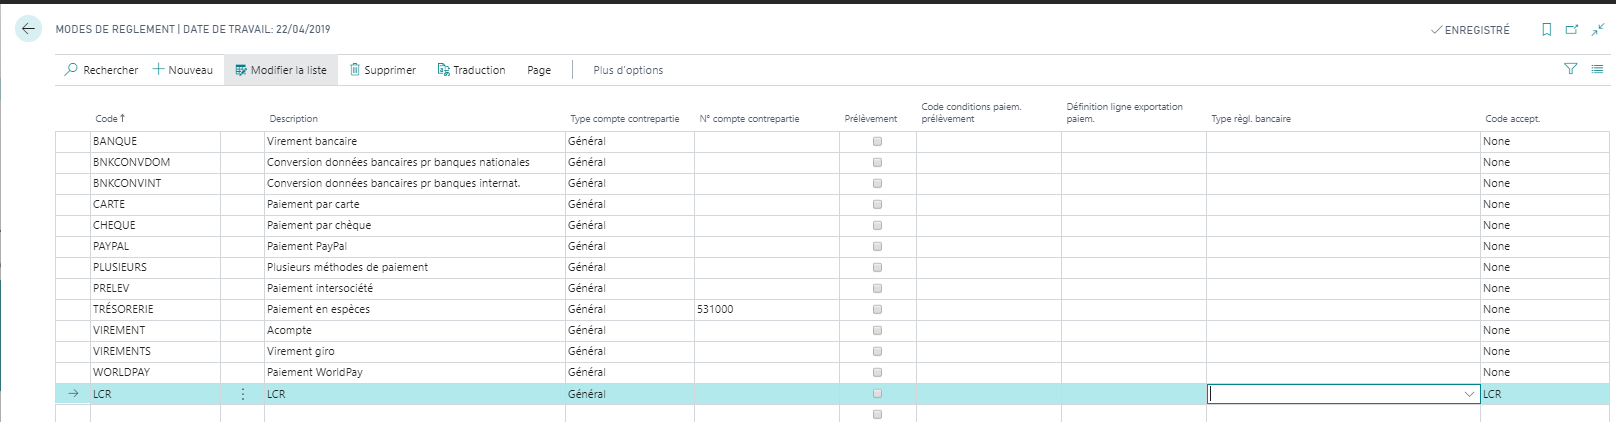
Task: Click the bookmark icon
Action: (x=1546, y=30)
